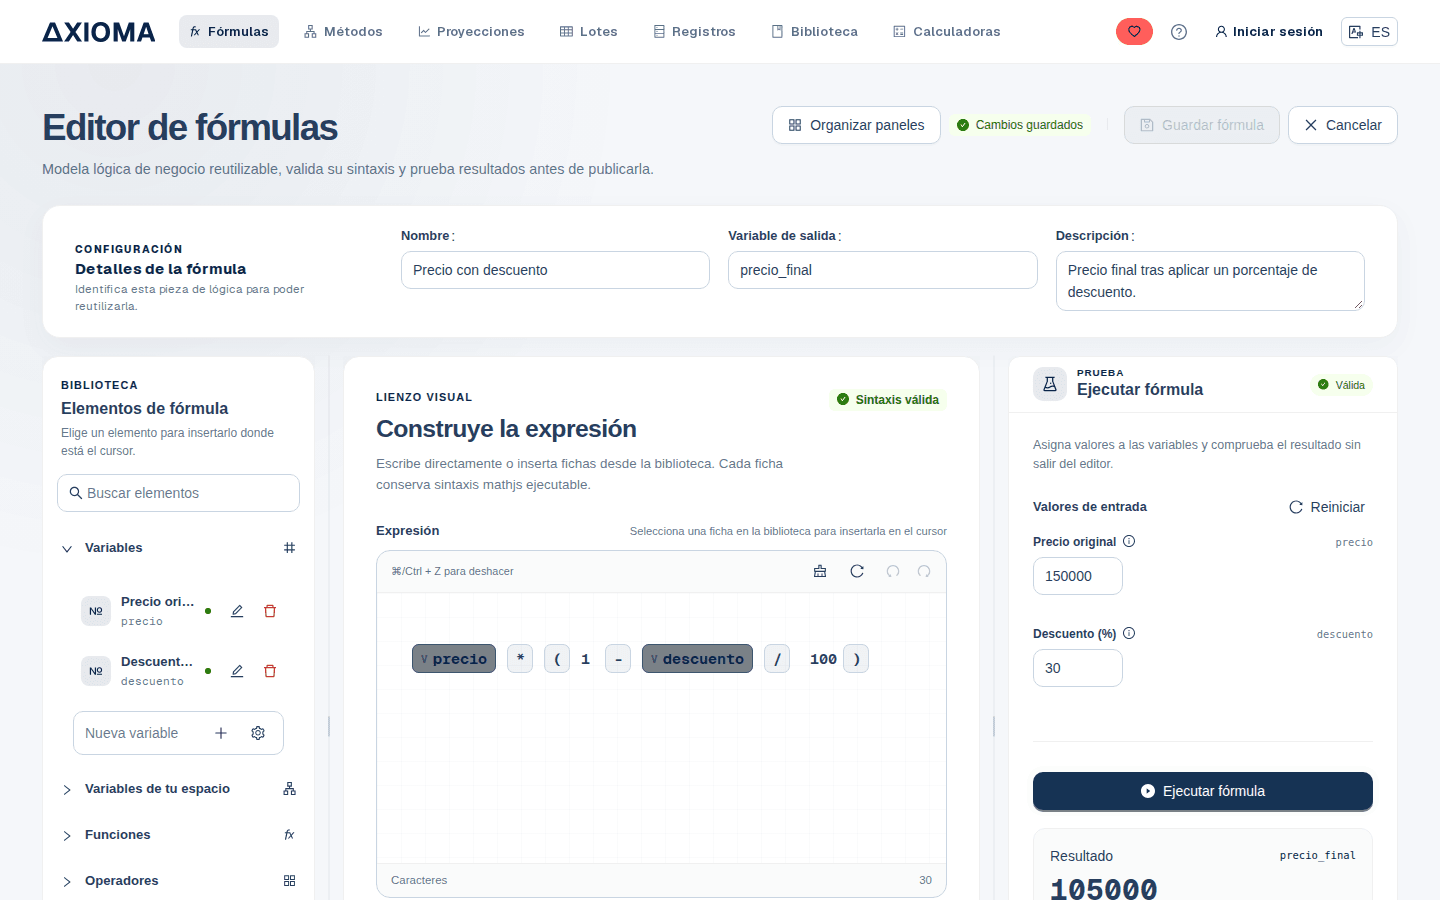Open Proyecciones navigation item

click(x=471, y=32)
